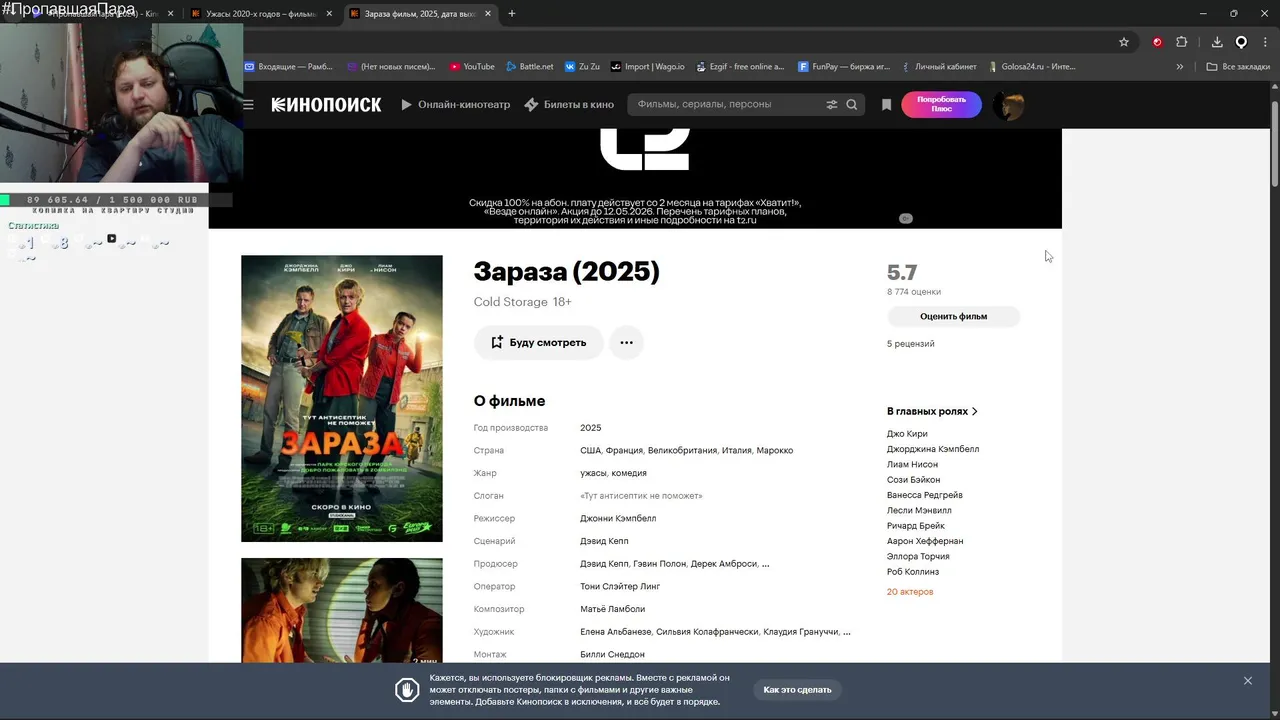The image size is (1280, 720).
Task: Open a new browser tab
Action: tap(512, 14)
